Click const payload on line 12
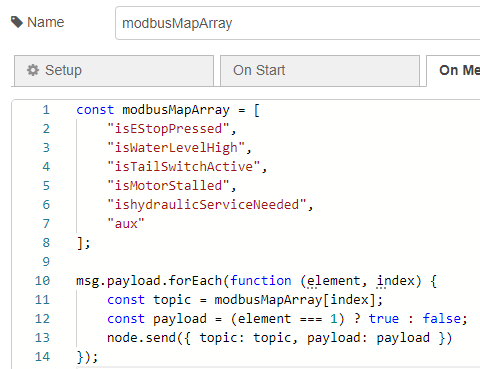 [x=157, y=319]
